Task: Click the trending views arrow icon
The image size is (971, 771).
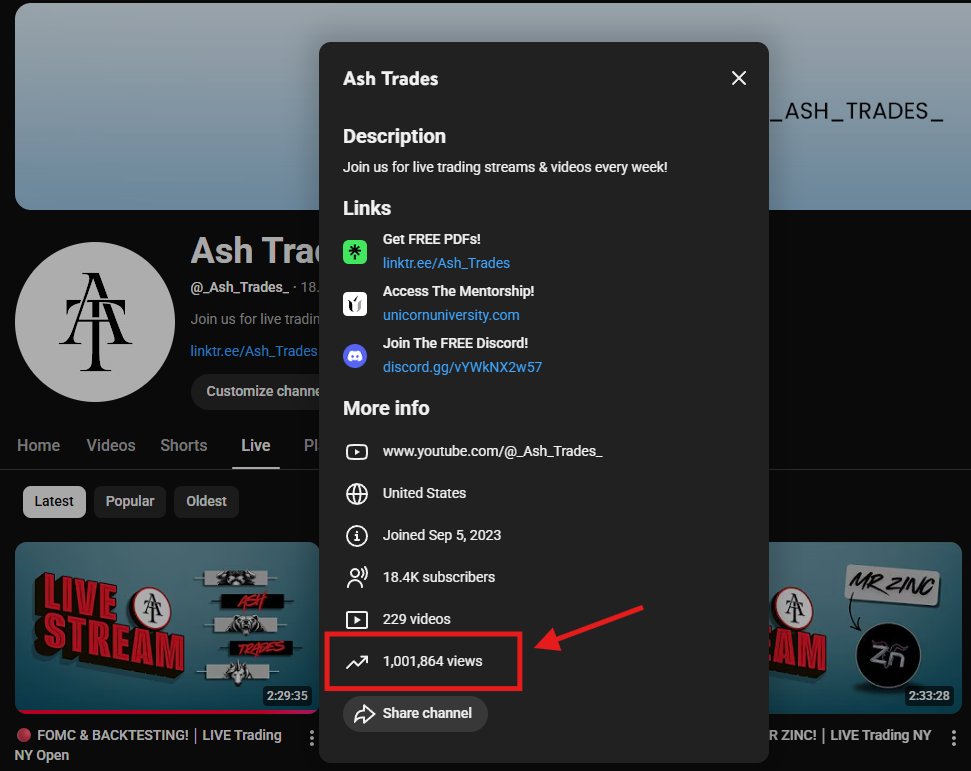Action: point(357,662)
